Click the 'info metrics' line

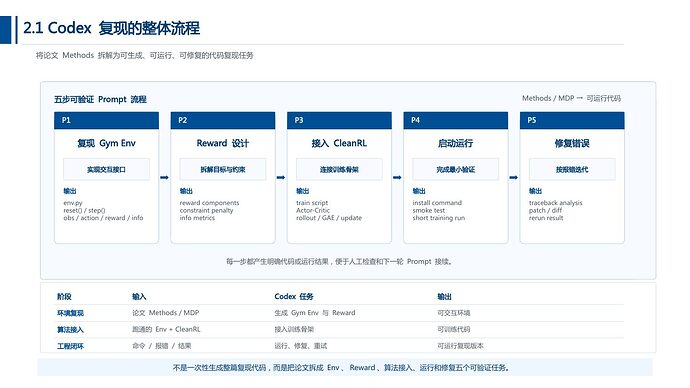tap(197, 218)
